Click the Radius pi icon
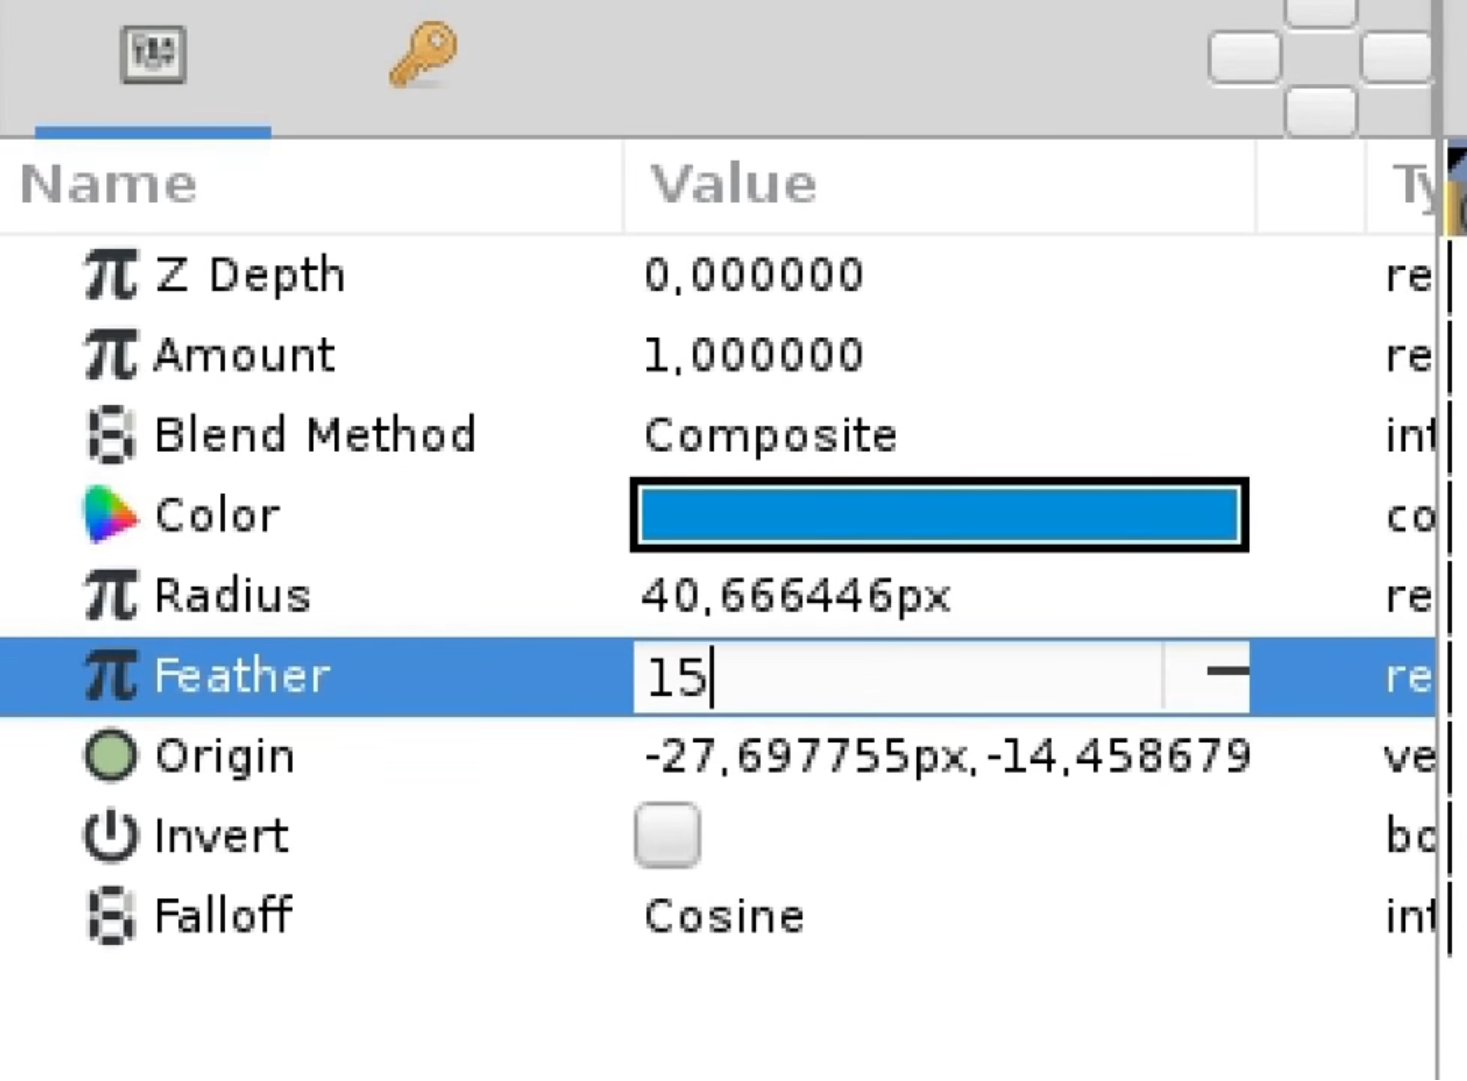This screenshot has height=1081, width=1467. (110, 595)
